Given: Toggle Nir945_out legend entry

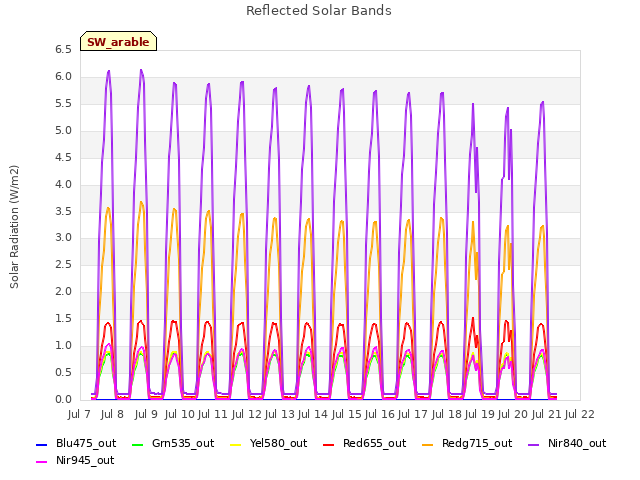Looking at the screenshot, I should tap(75, 461).
